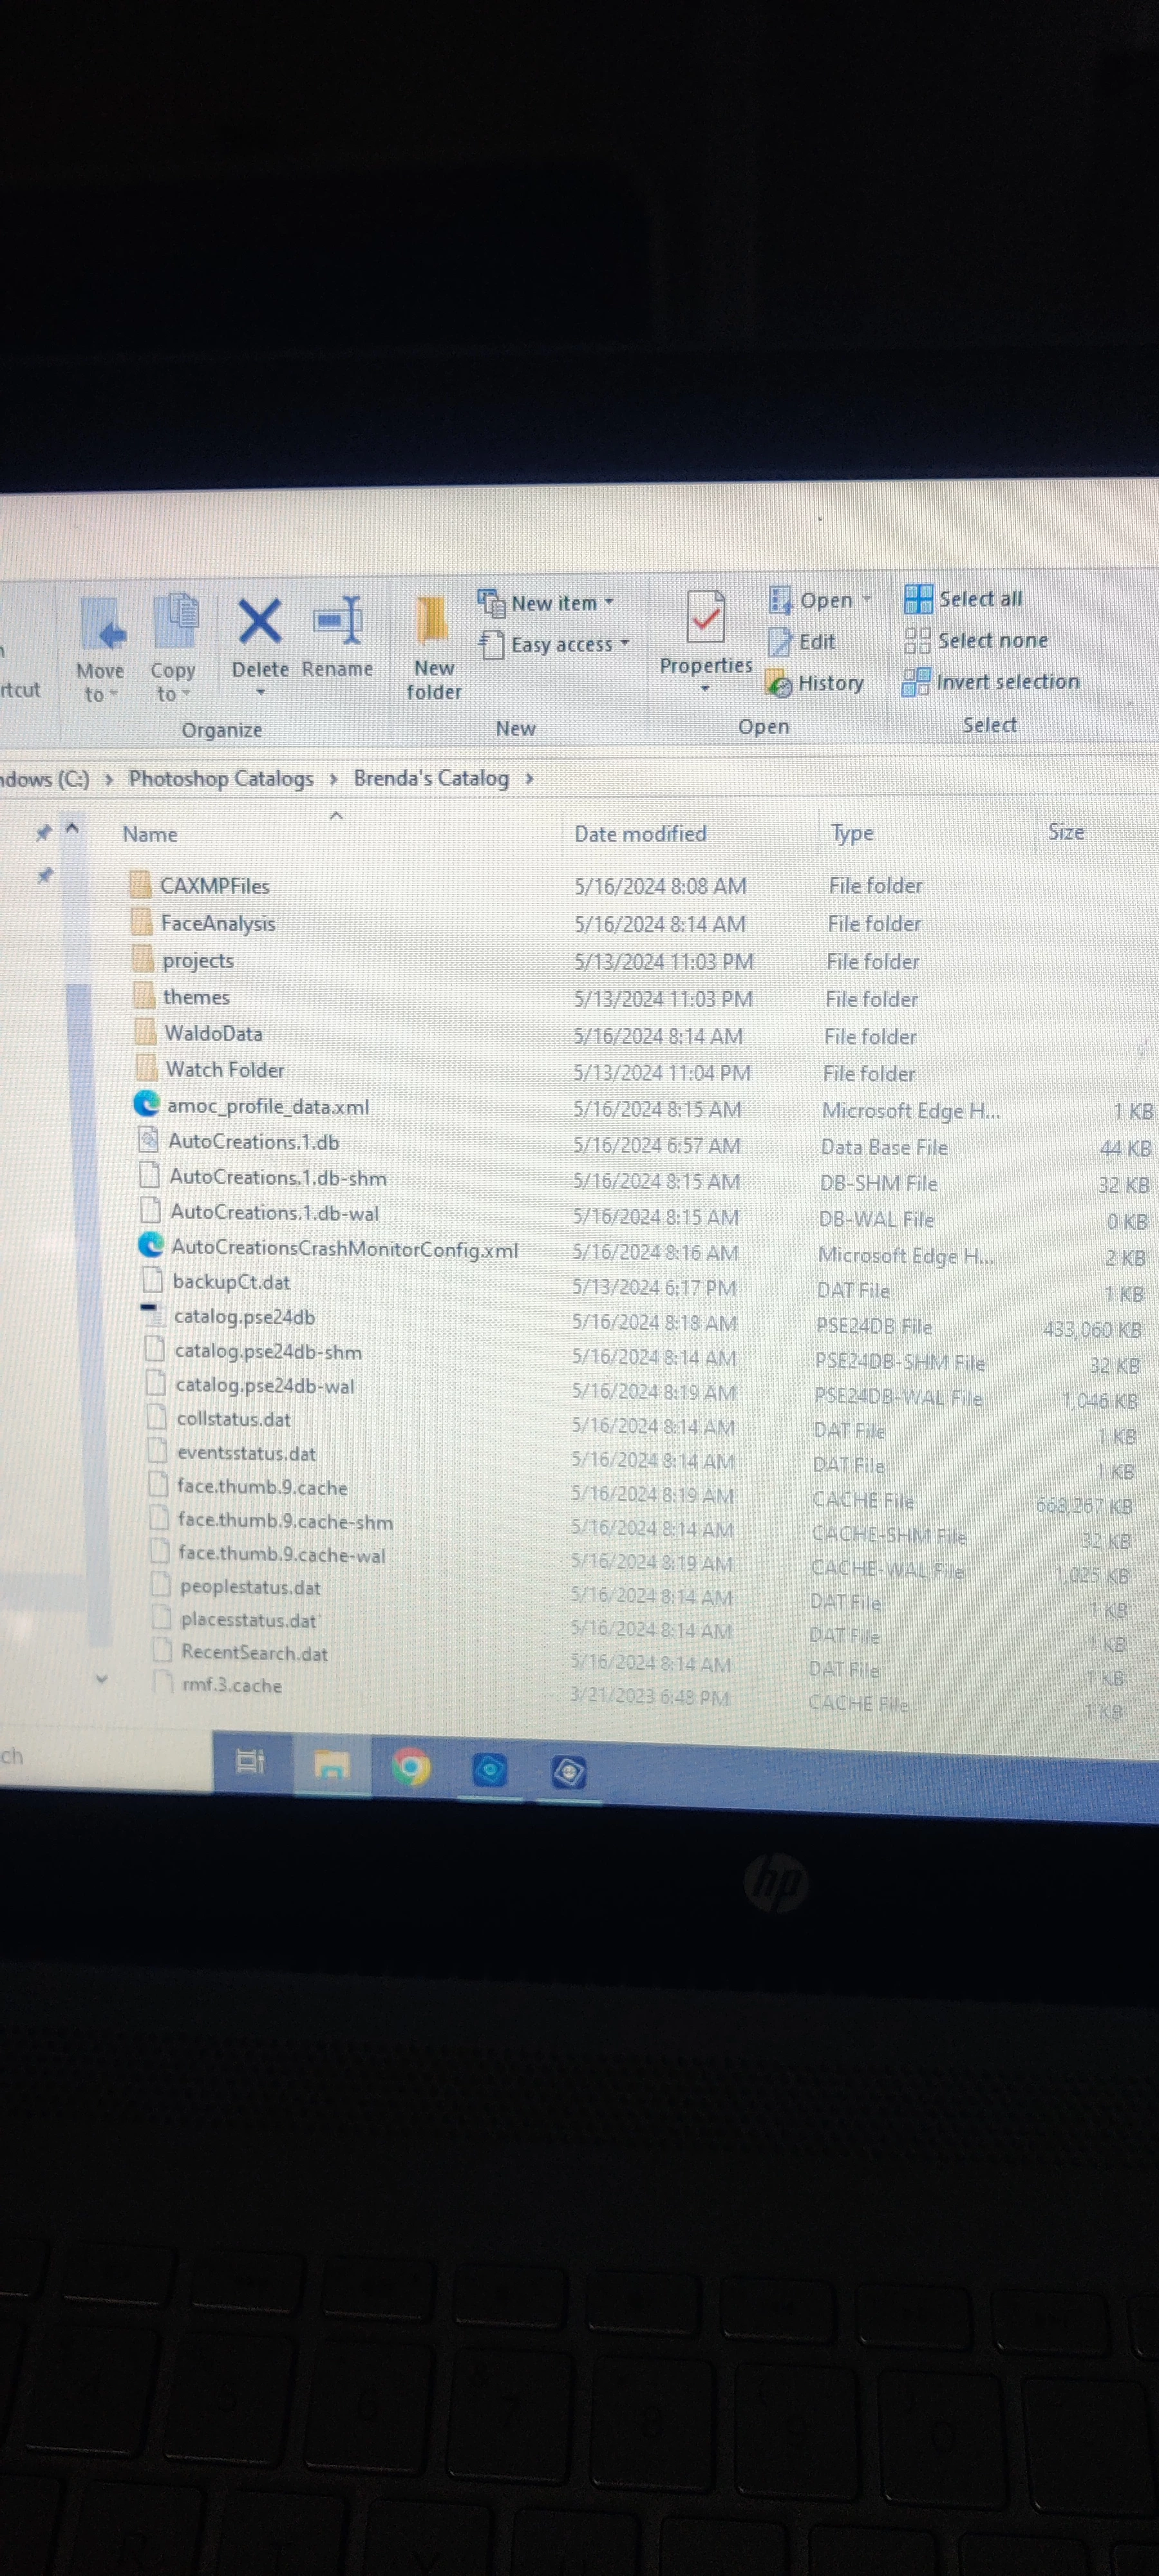1159x2576 pixels.
Task: Select the CAXMPFiles folder icon
Action: [142, 884]
